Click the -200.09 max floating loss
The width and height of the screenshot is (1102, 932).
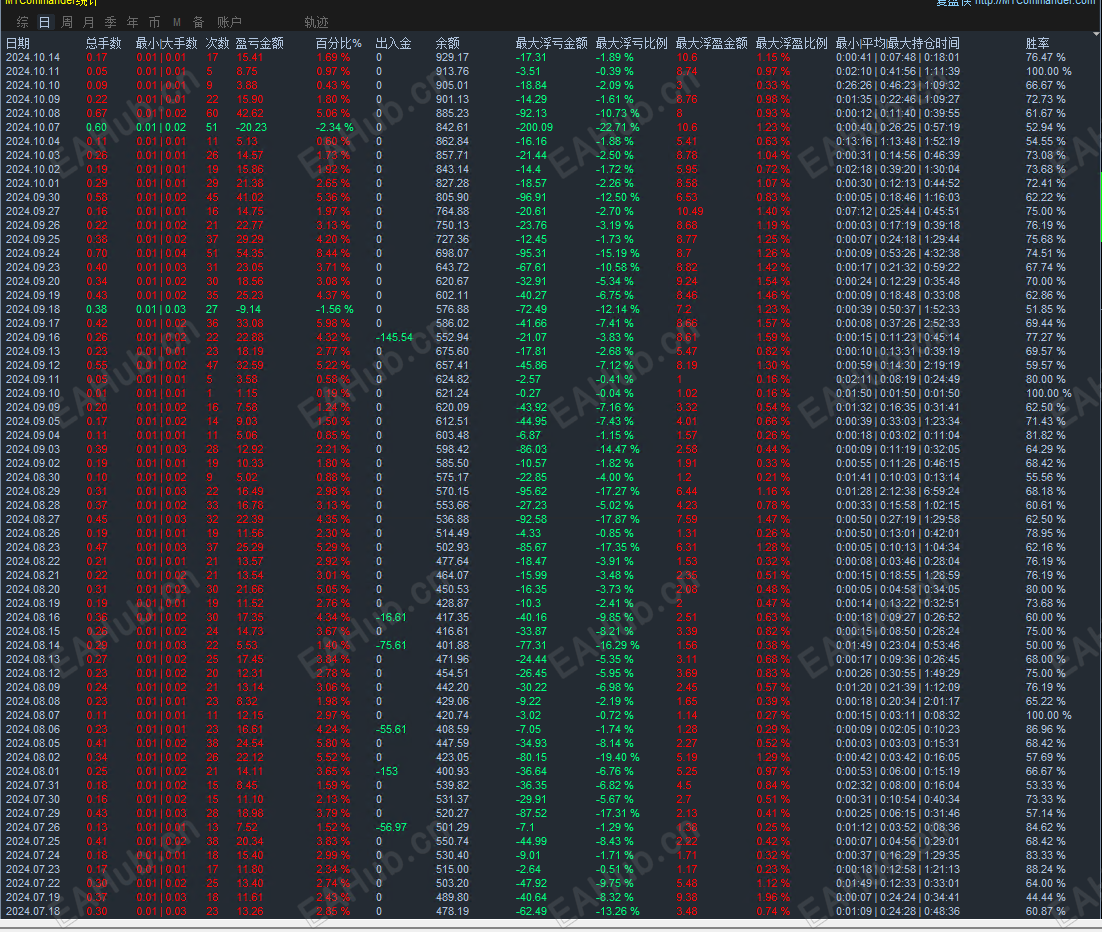tap(534, 128)
